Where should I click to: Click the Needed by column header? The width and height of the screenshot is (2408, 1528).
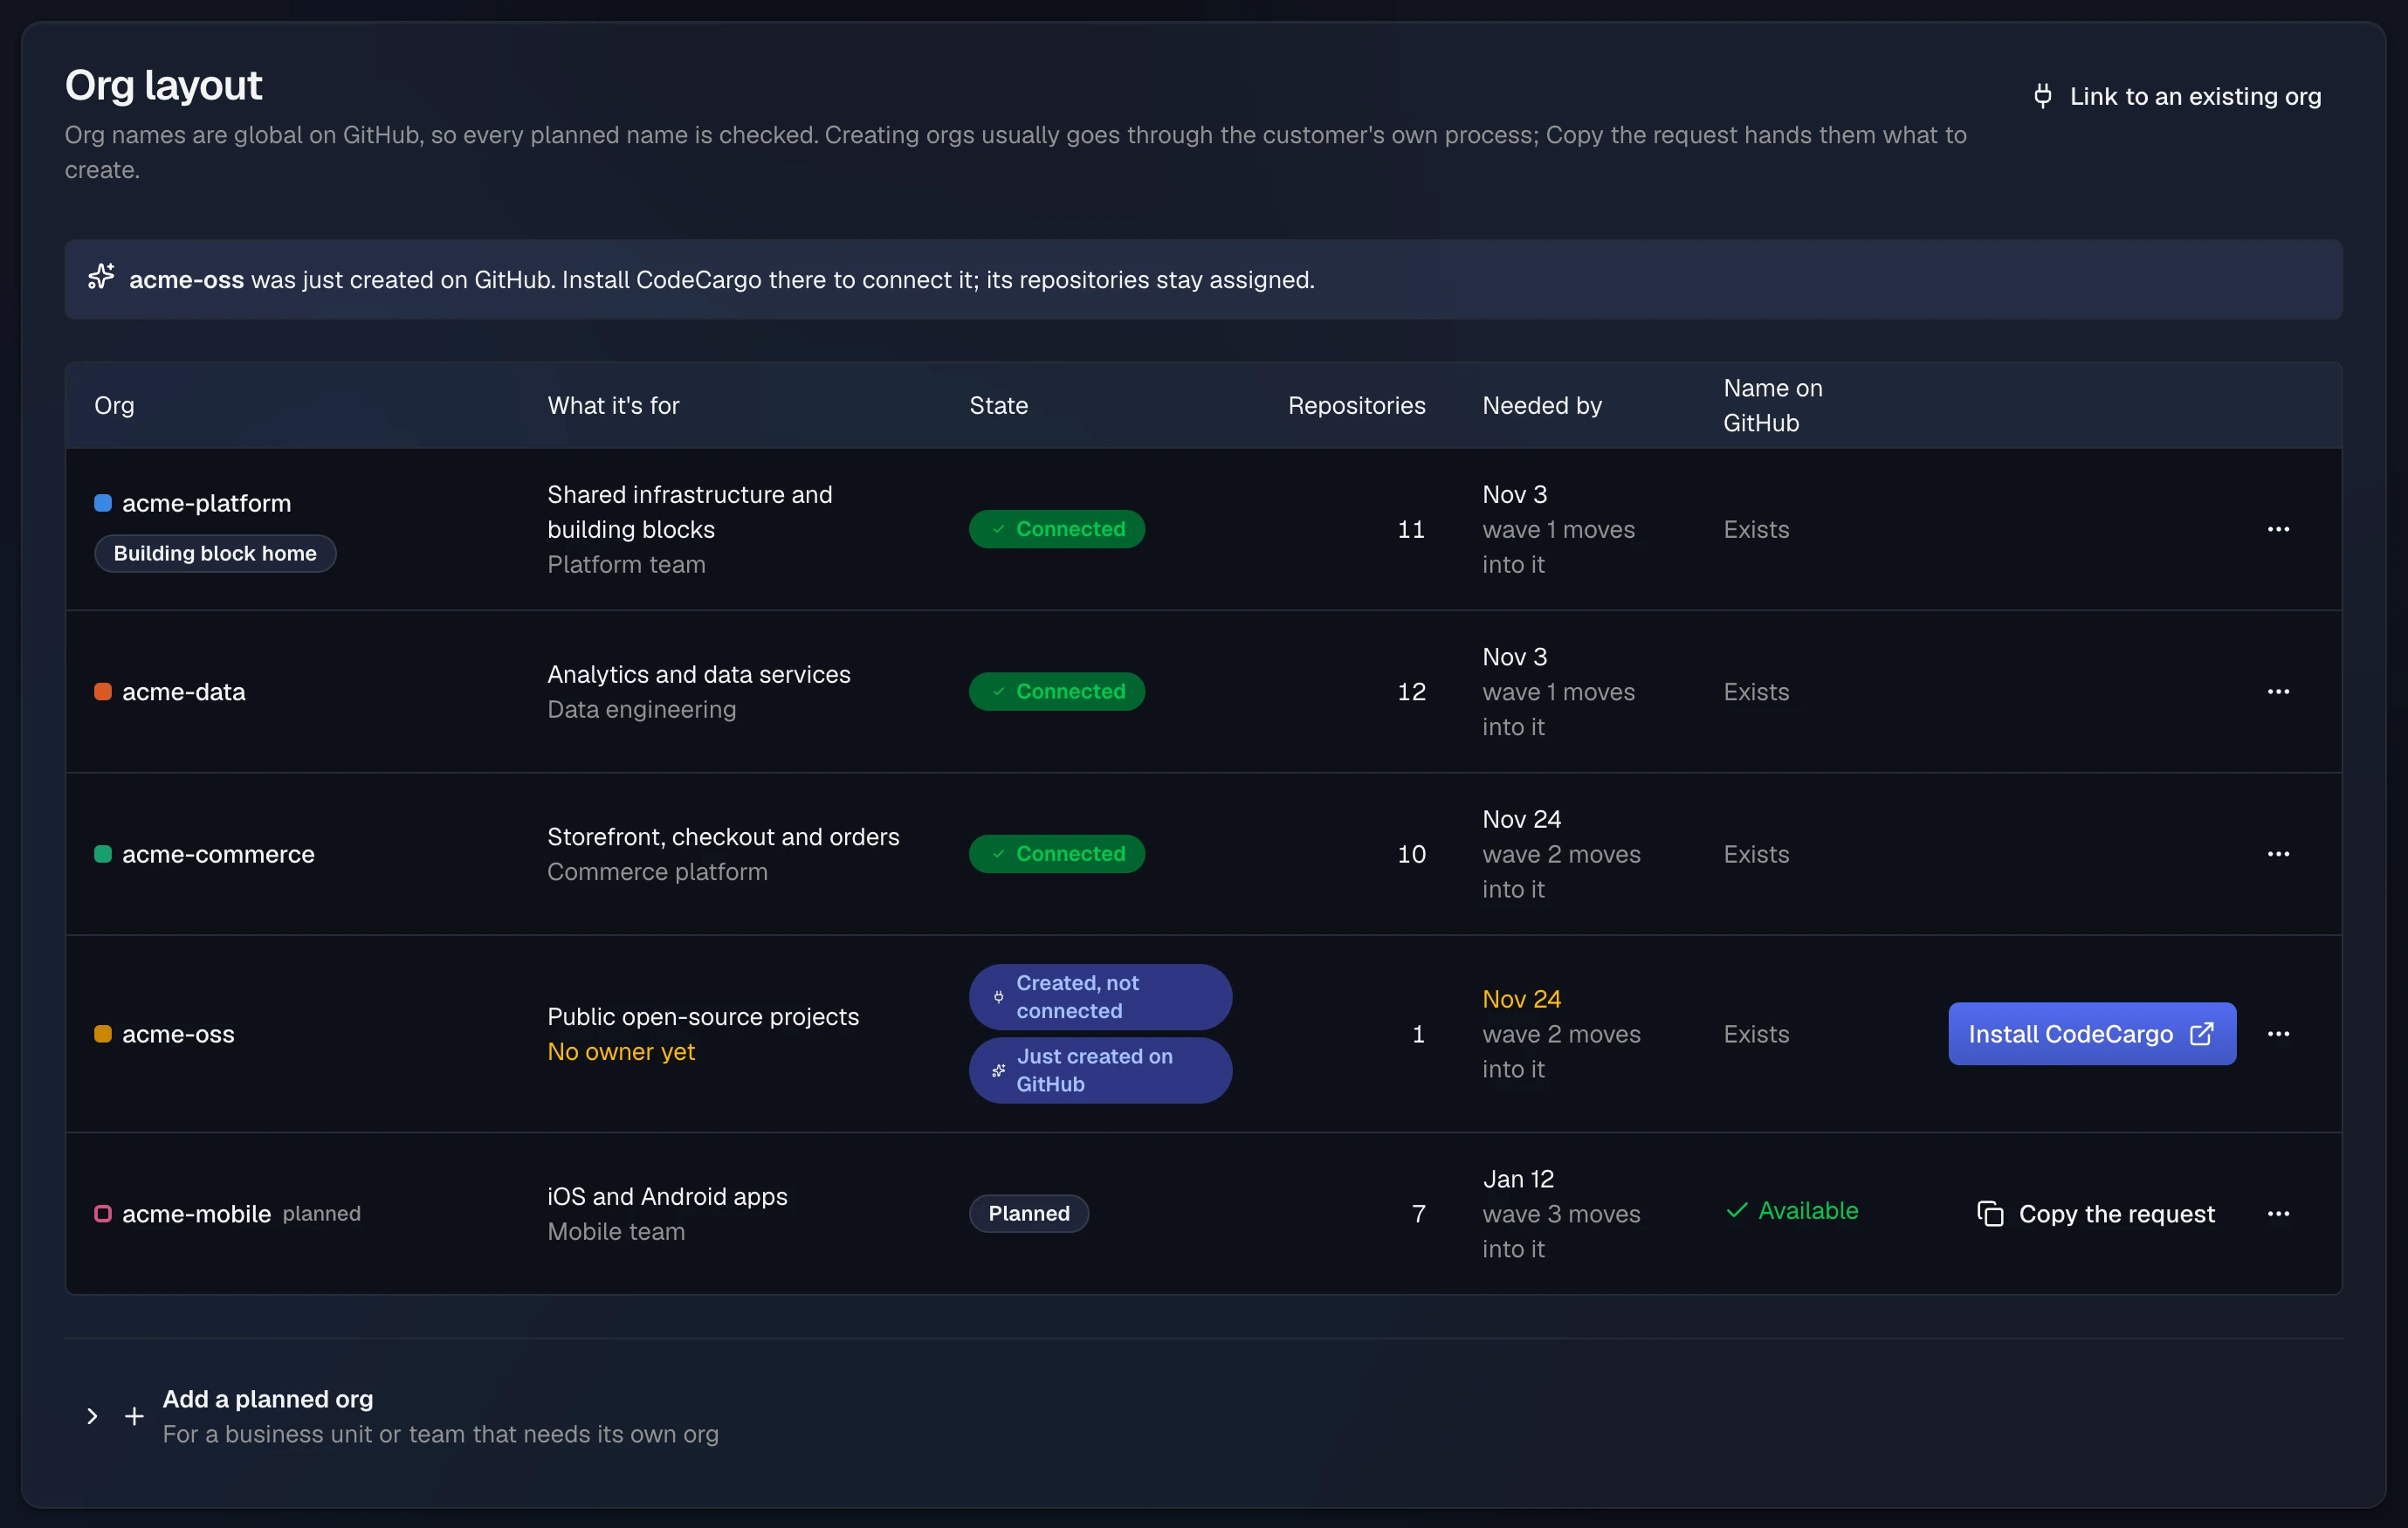tap(1541, 405)
